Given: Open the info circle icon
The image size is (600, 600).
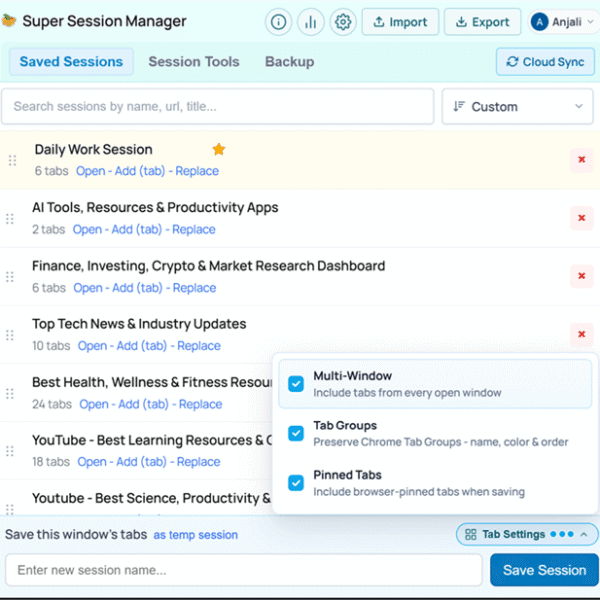Looking at the screenshot, I should pyautogui.click(x=278, y=22).
